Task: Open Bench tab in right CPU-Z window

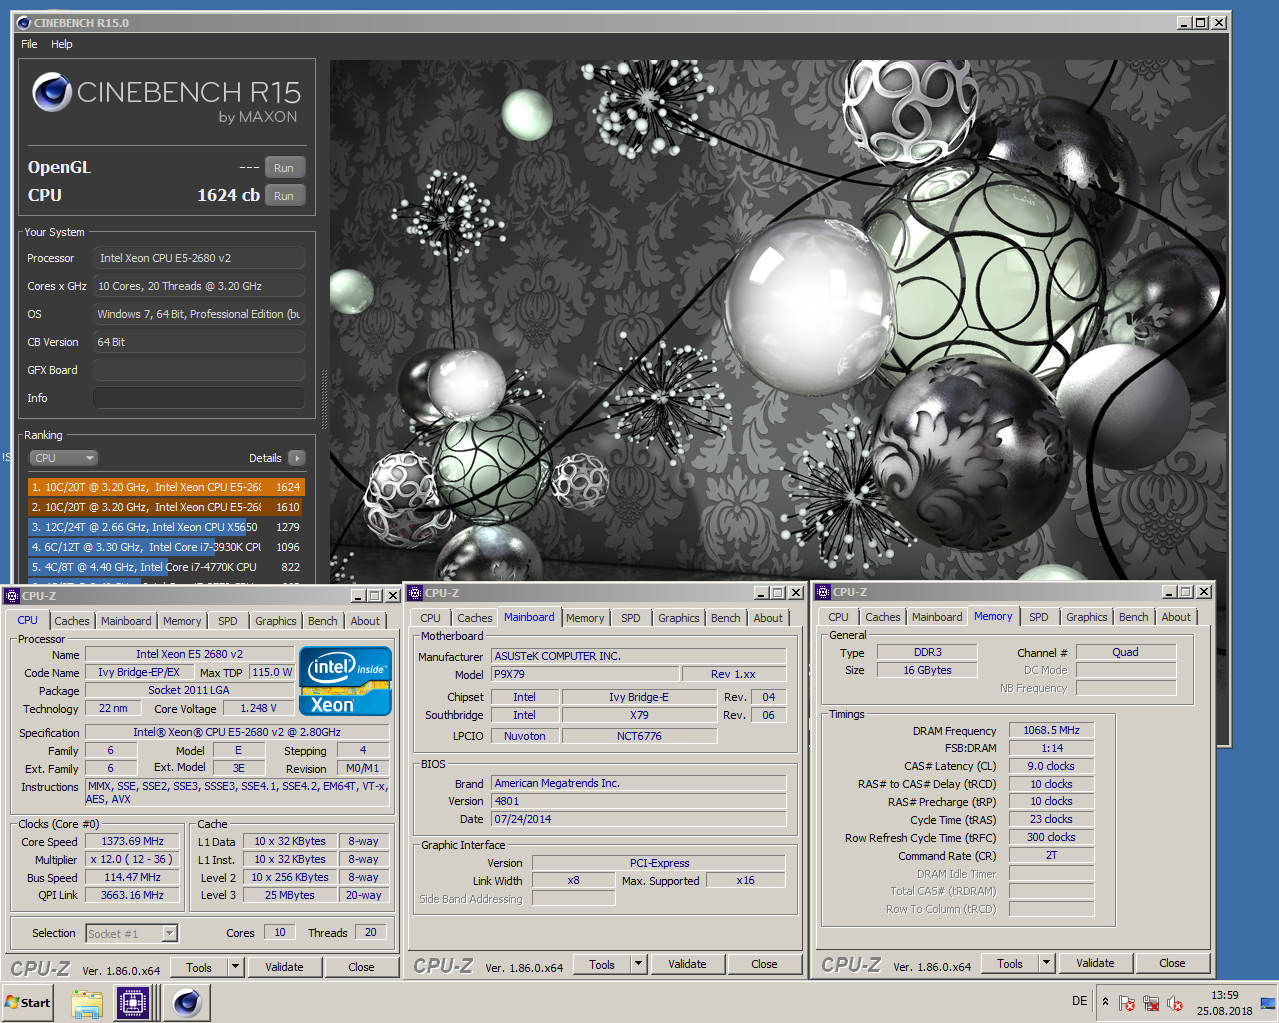Action: 1134,617
